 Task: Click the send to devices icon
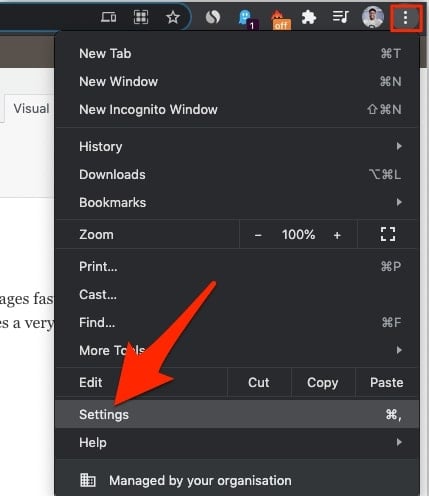(x=109, y=17)
